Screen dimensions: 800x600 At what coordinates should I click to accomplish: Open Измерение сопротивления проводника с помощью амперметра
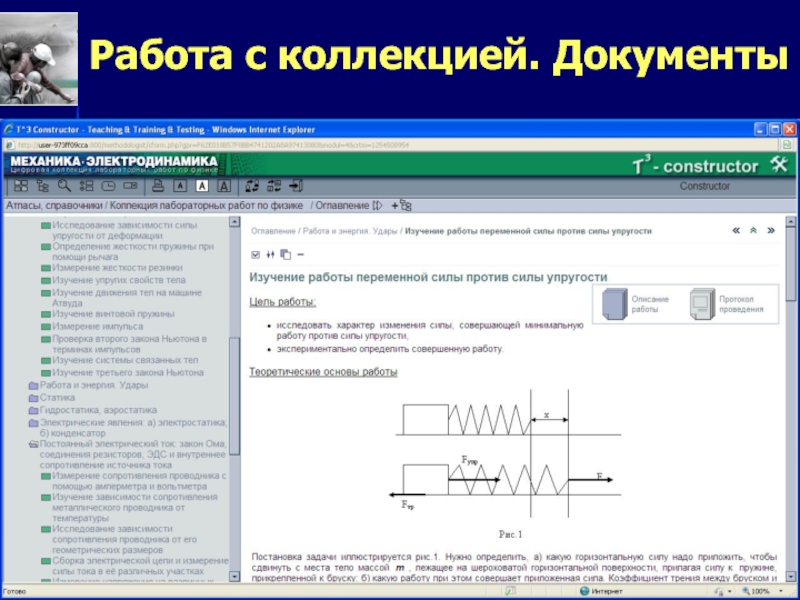139,481
